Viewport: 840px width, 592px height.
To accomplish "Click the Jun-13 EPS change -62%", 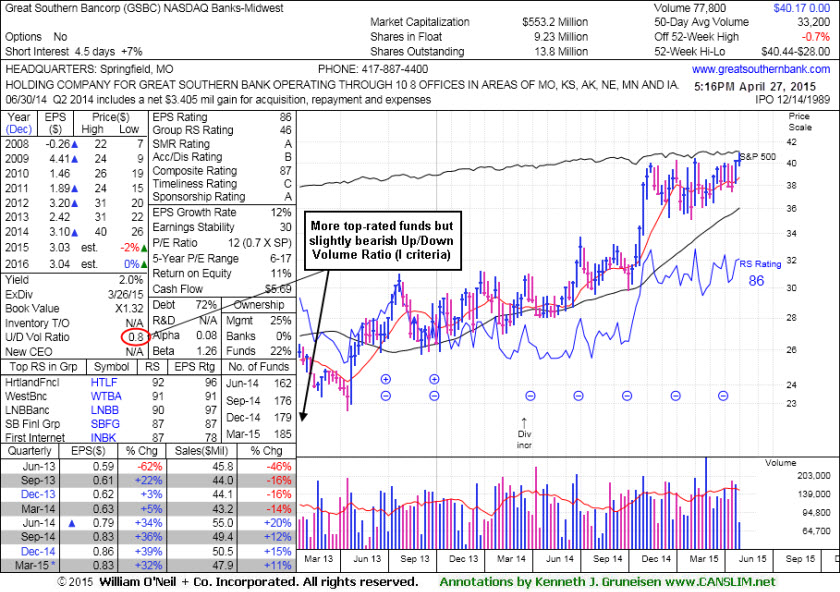I will click(x=148, y=467).
